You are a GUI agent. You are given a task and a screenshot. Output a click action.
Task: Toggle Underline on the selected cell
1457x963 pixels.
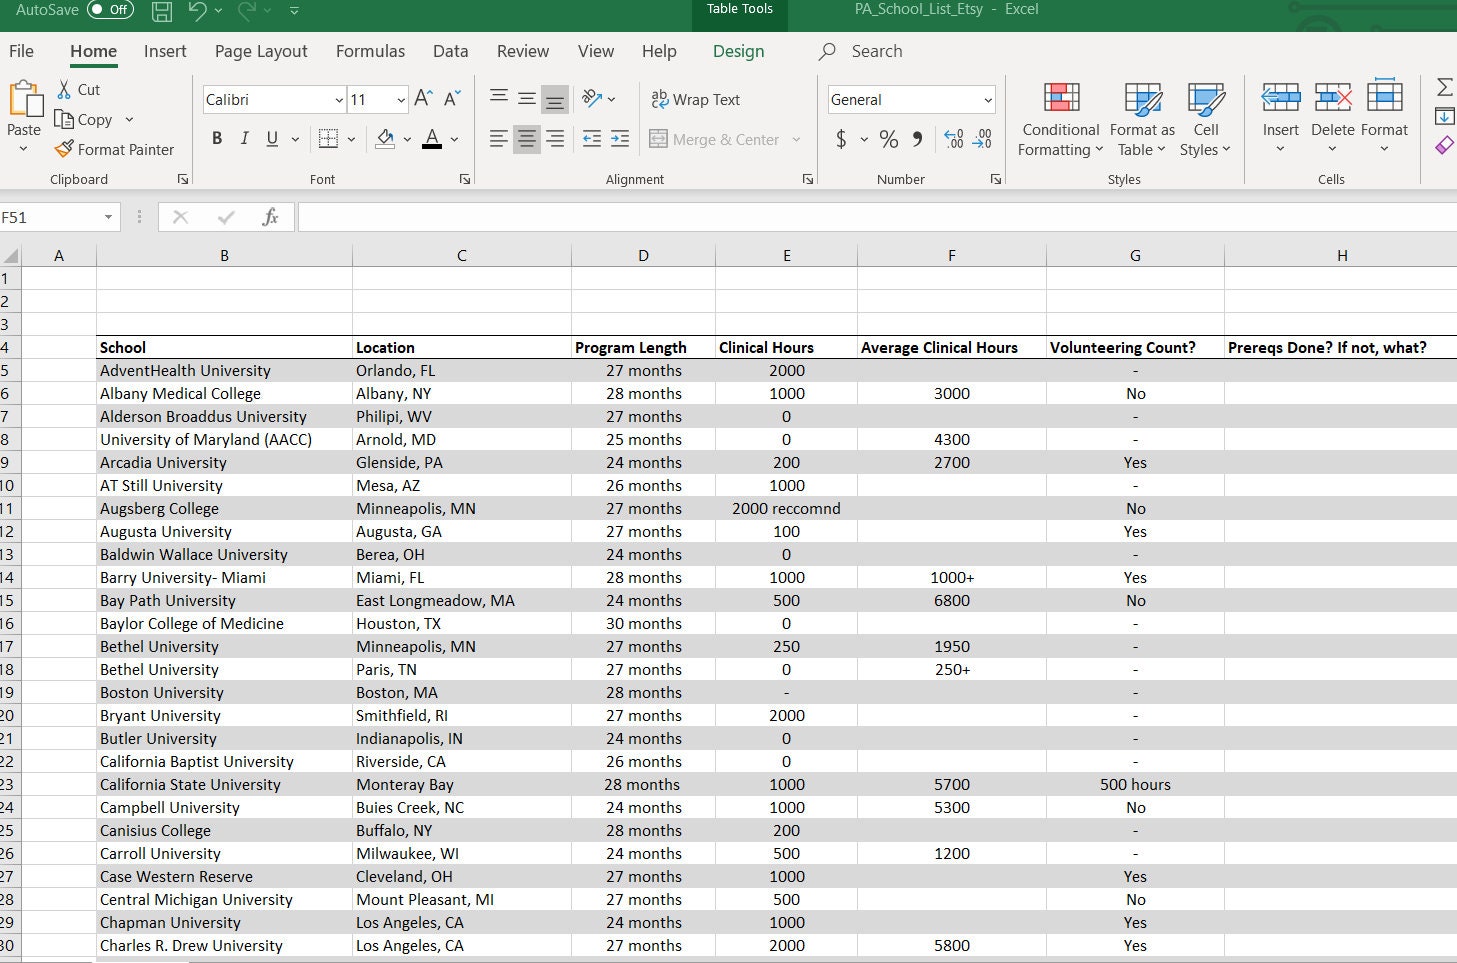[270, 138]
